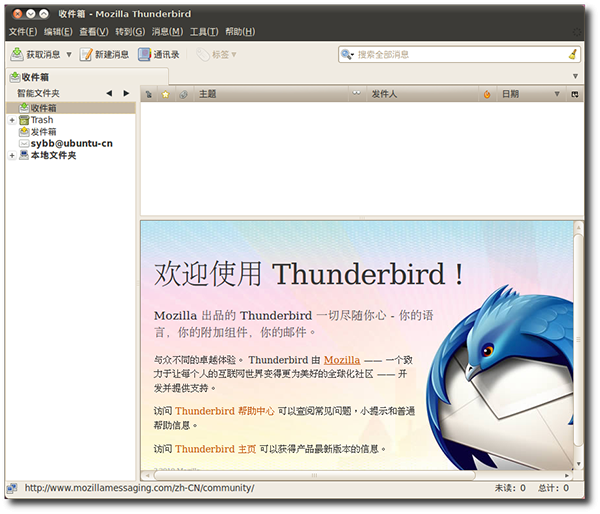Open the 帮助(H) menu
The image size is (600, 514).
(240, 31)
